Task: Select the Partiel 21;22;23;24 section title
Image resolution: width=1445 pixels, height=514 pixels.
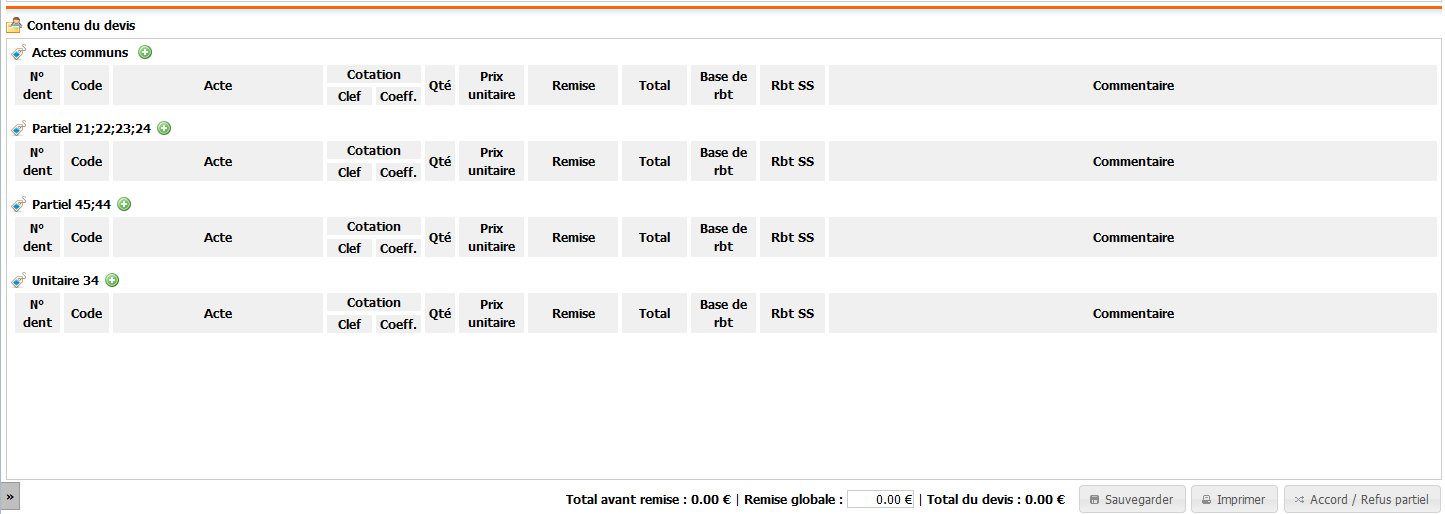Action: tap(91, 128)
